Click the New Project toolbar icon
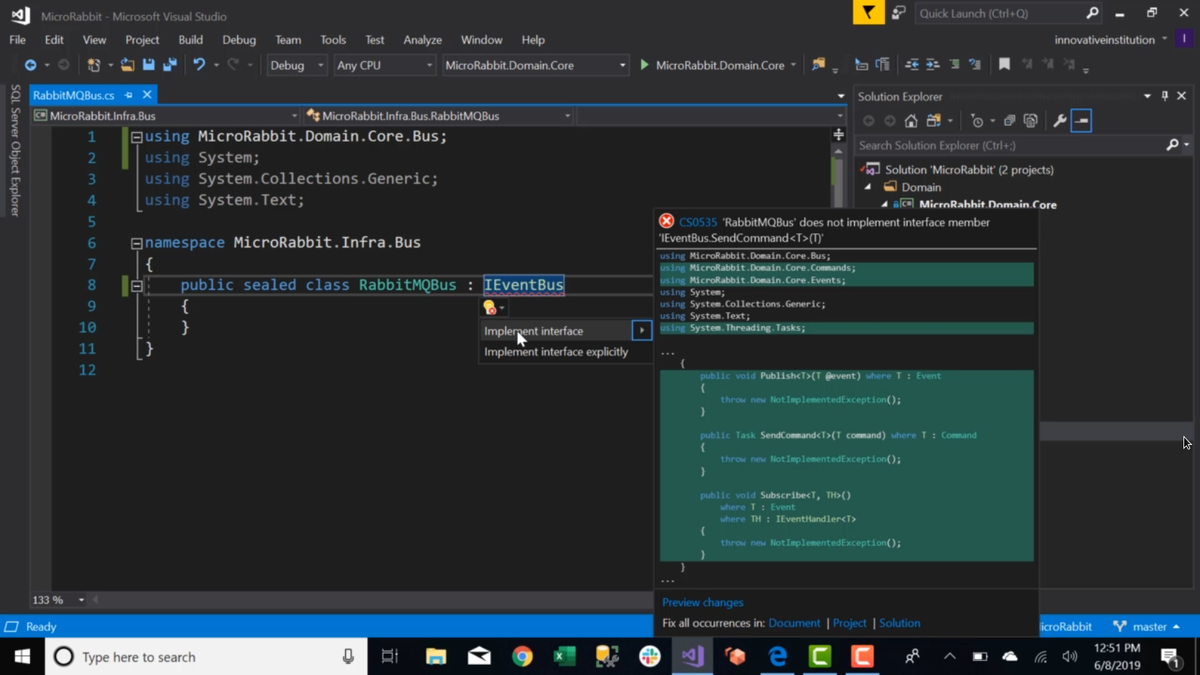Screen dimensions: 1200x675 [x=93, y=65]
